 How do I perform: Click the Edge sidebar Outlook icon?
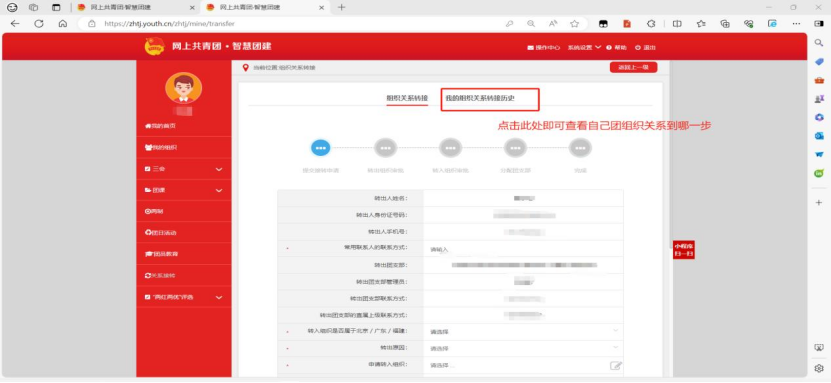pos(819,136)
